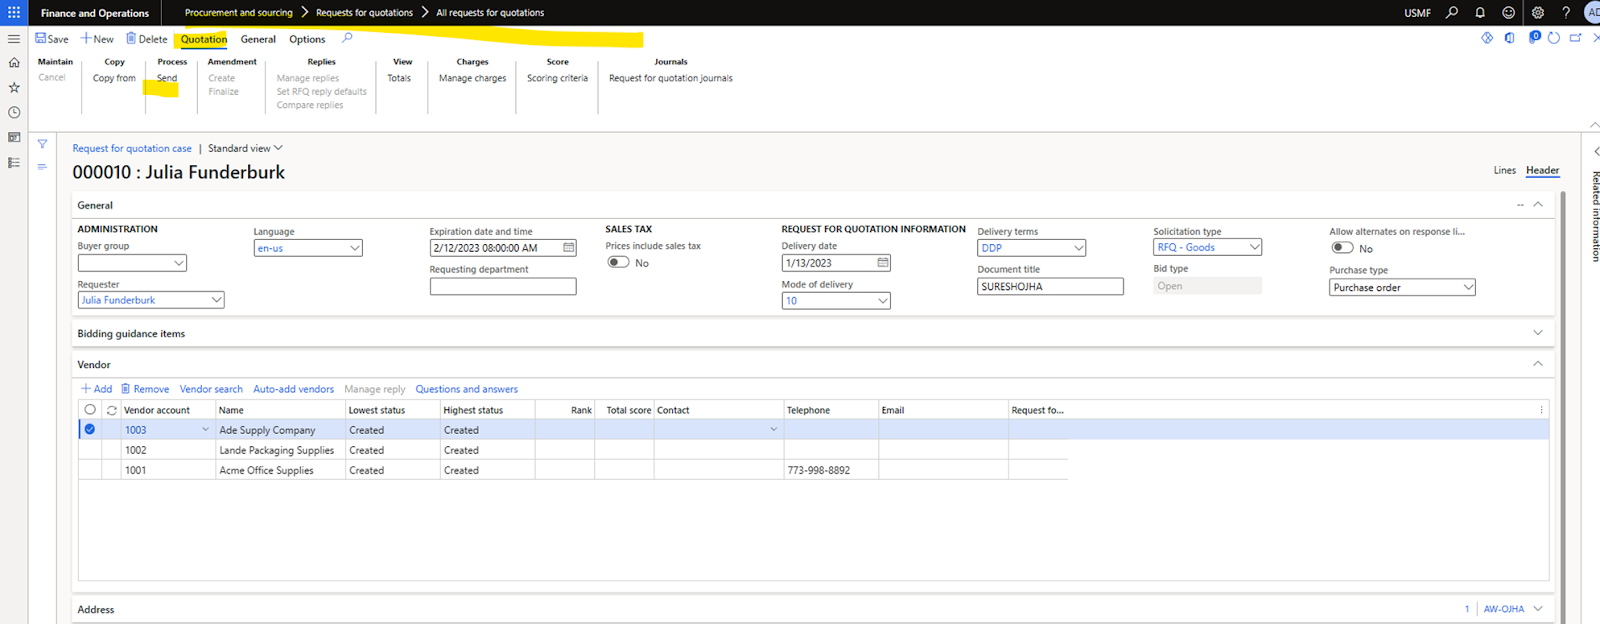Open Favorites star in the sidebar
The height and width of the screenshot is (624, 1600).
[x=14, y=88]
